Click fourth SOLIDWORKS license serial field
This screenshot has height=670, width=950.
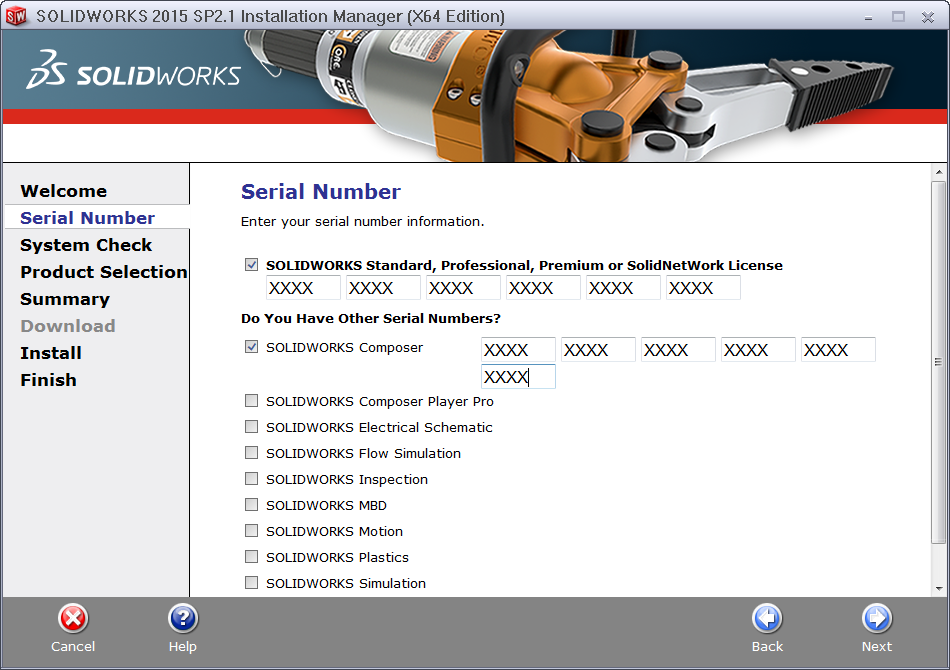(543, 288)
